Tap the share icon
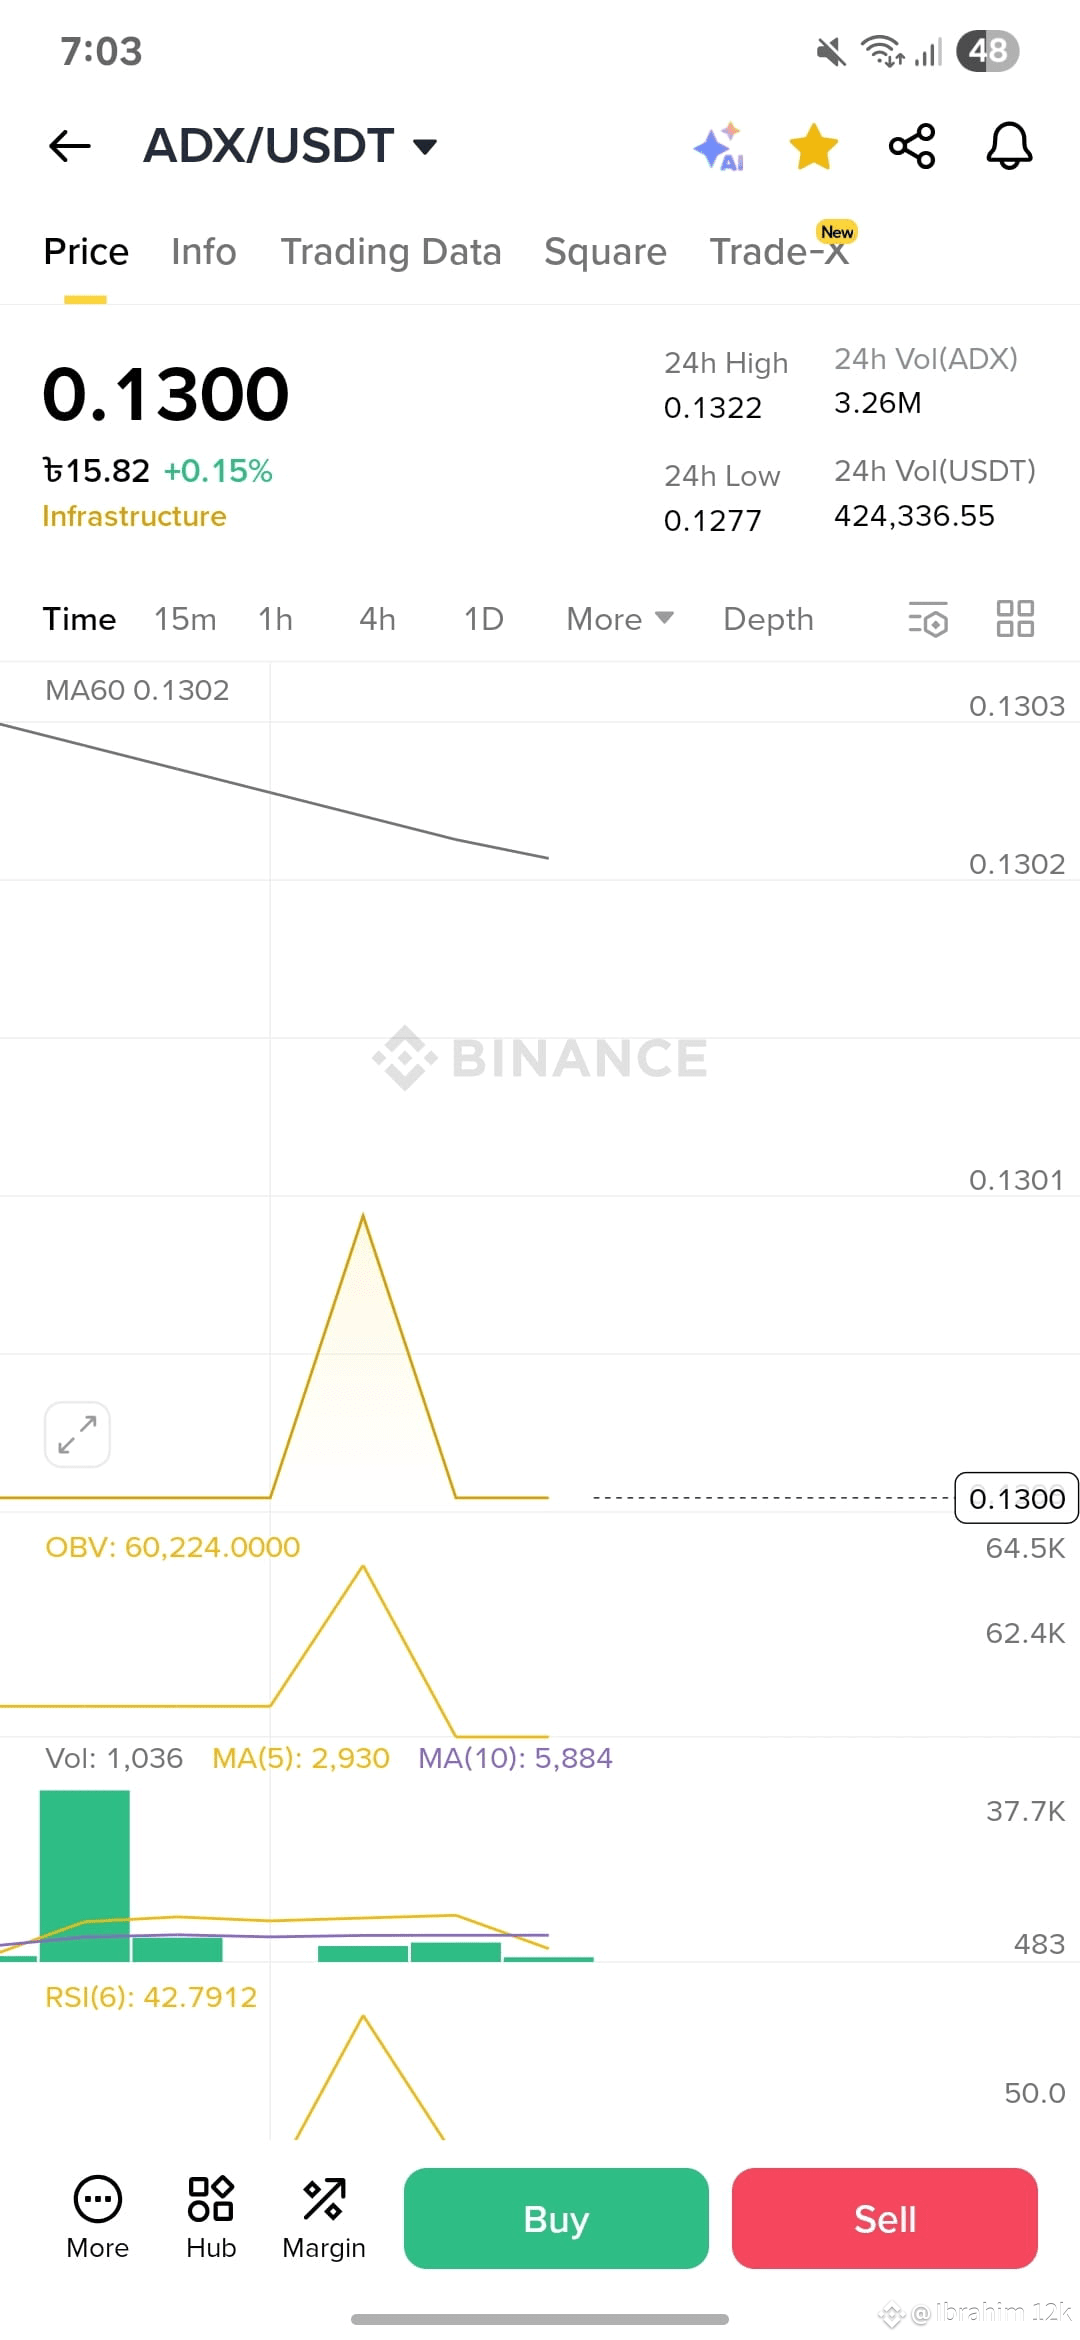 (912, 146)
